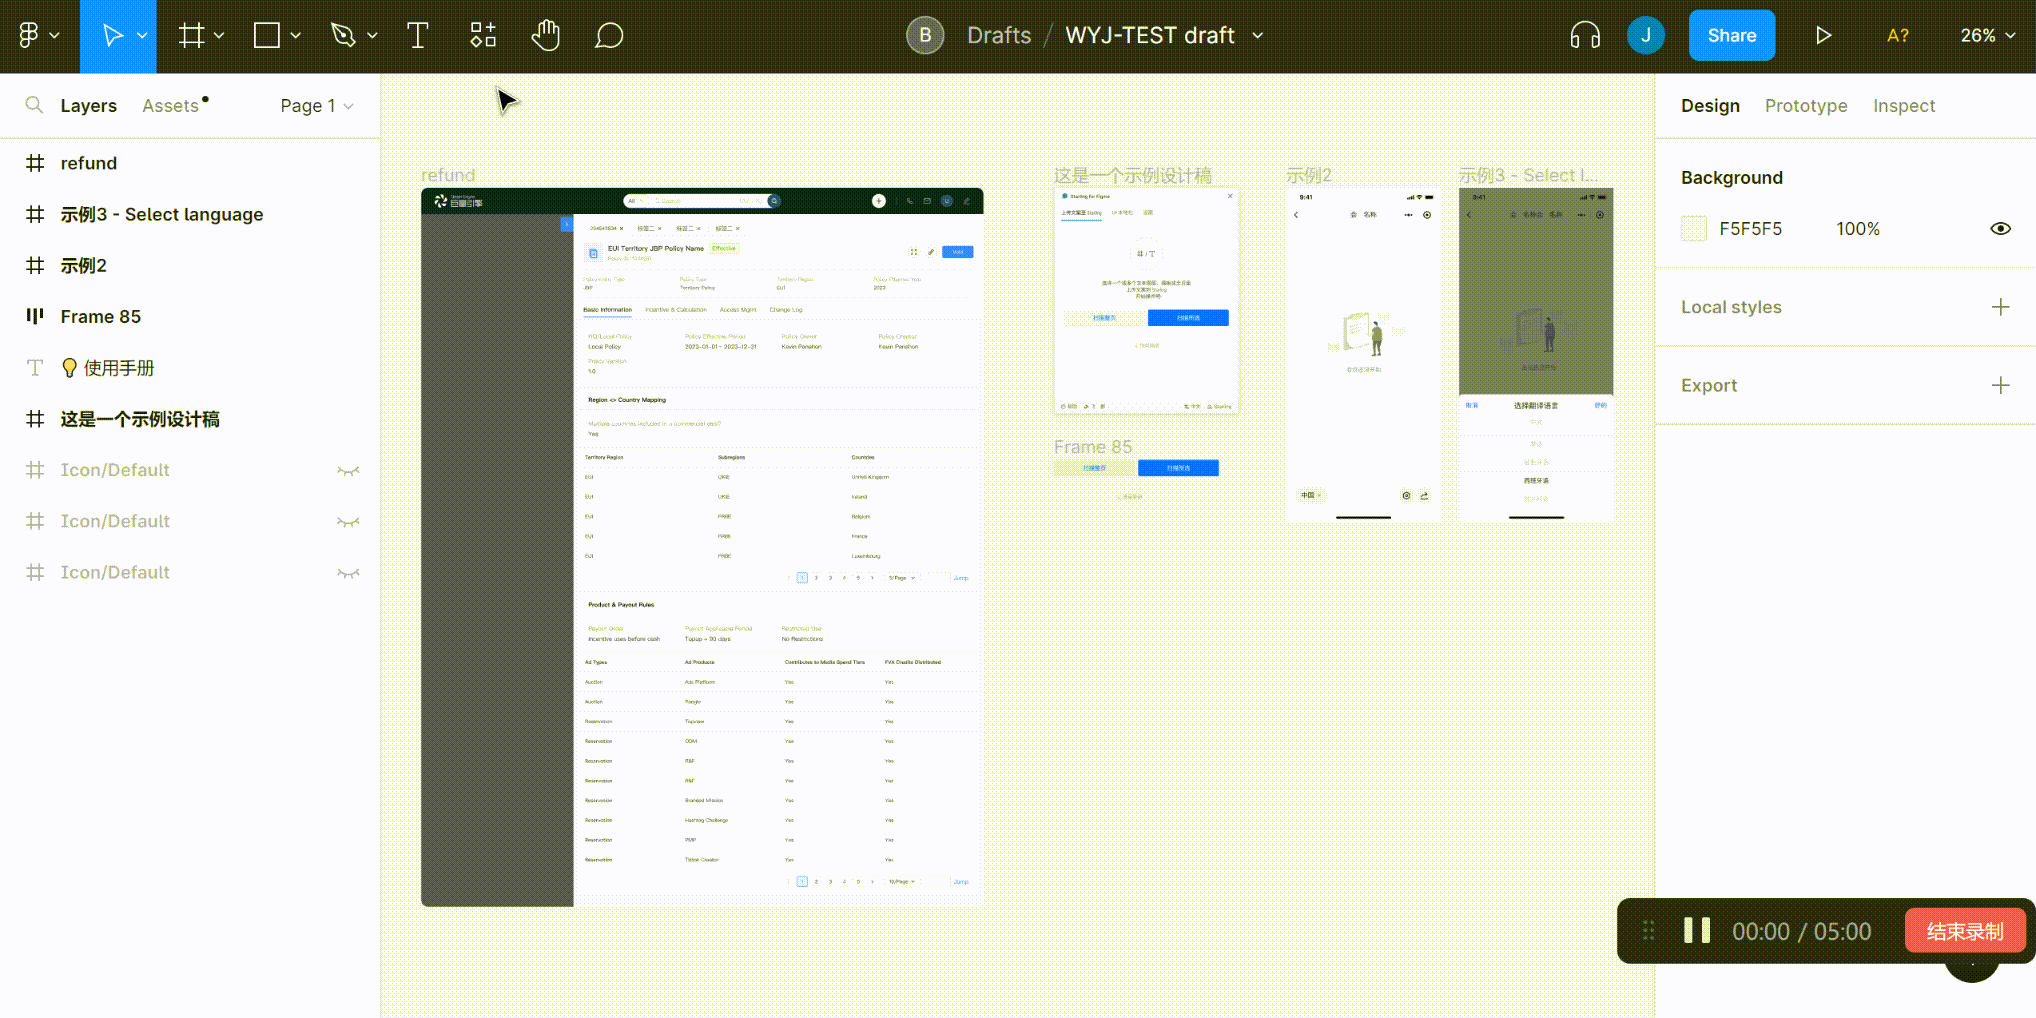
Task: Select the Rectangle shape tool
Action: click(x=267, y=36)
